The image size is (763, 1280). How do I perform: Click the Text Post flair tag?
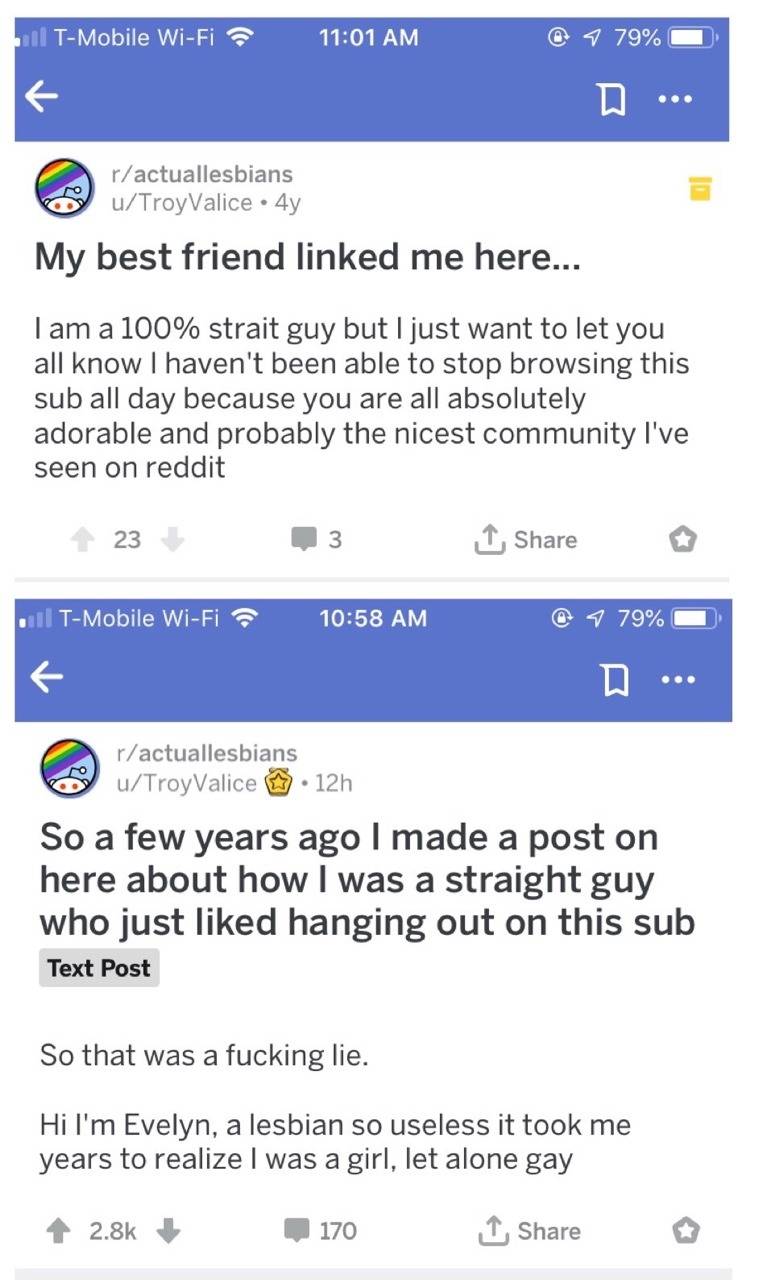tap(98, 968)
